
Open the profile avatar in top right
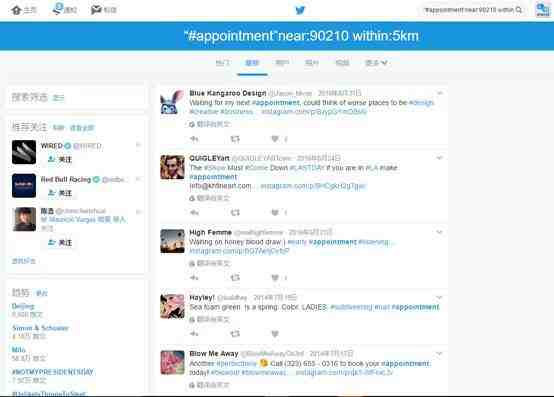tap(542, 10)
